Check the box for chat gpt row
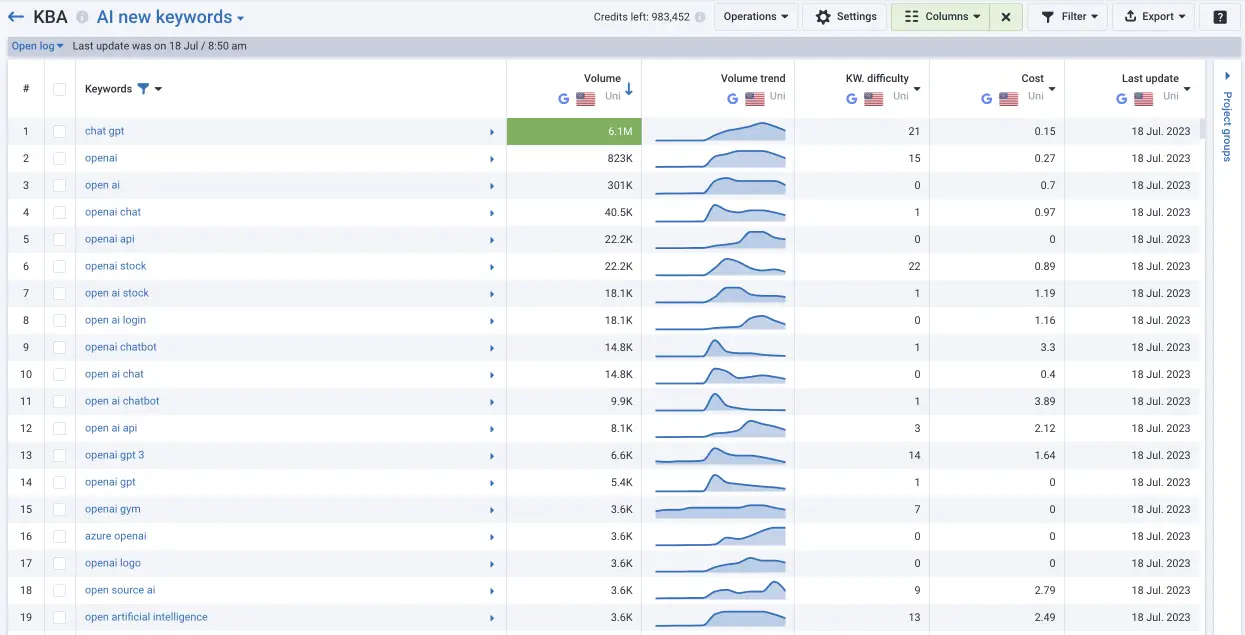 click(60, 132)
